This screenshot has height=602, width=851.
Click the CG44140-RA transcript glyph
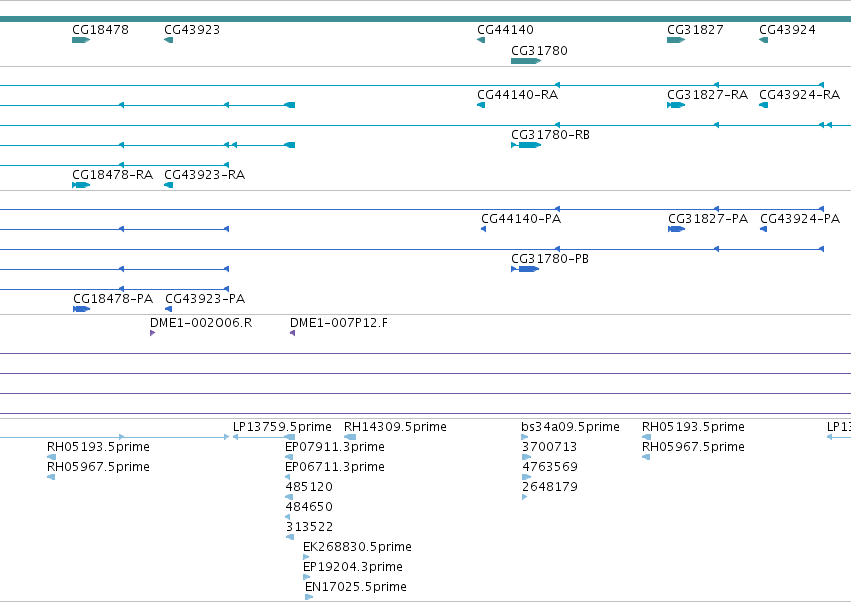[x=481, y=105]
